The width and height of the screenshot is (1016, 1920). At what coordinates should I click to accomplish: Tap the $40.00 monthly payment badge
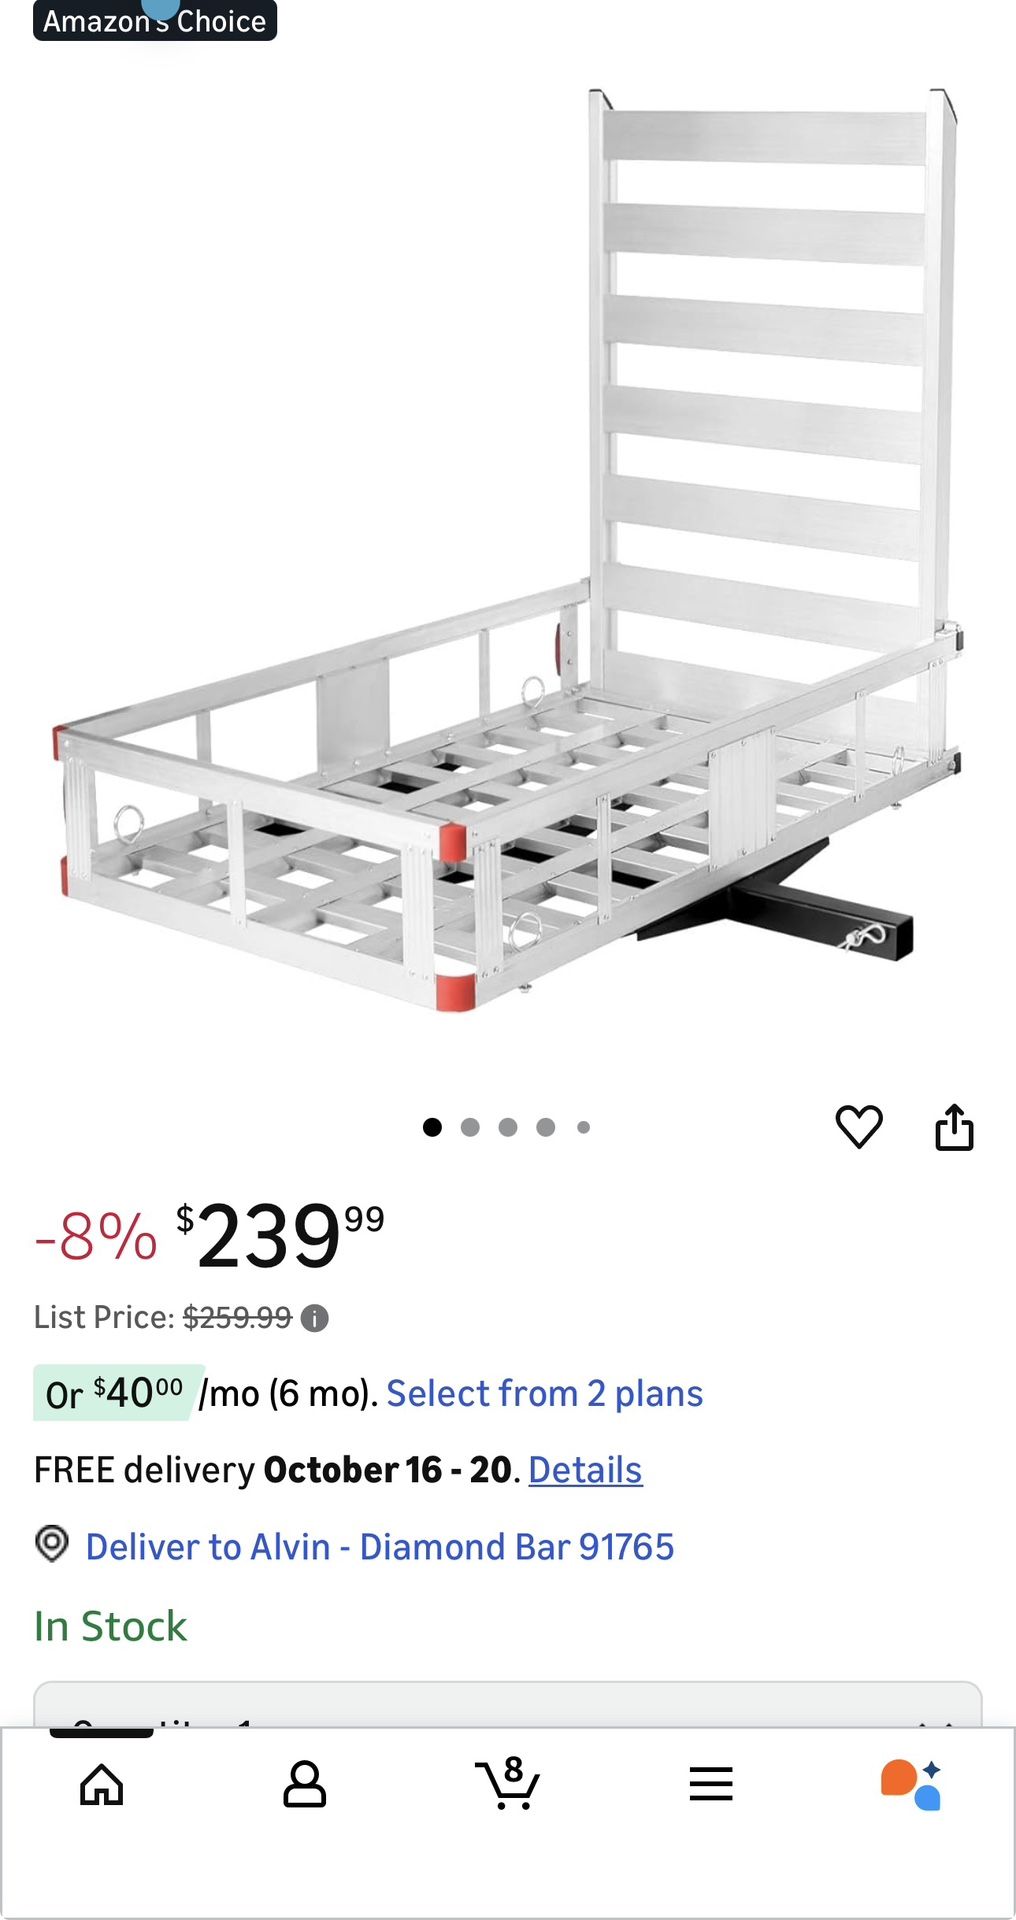(x=118, y=1393)
